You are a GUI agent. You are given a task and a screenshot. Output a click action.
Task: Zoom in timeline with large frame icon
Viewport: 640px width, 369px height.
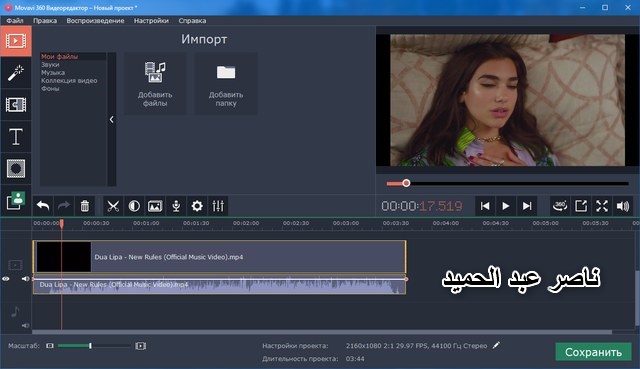coord(140,346)
